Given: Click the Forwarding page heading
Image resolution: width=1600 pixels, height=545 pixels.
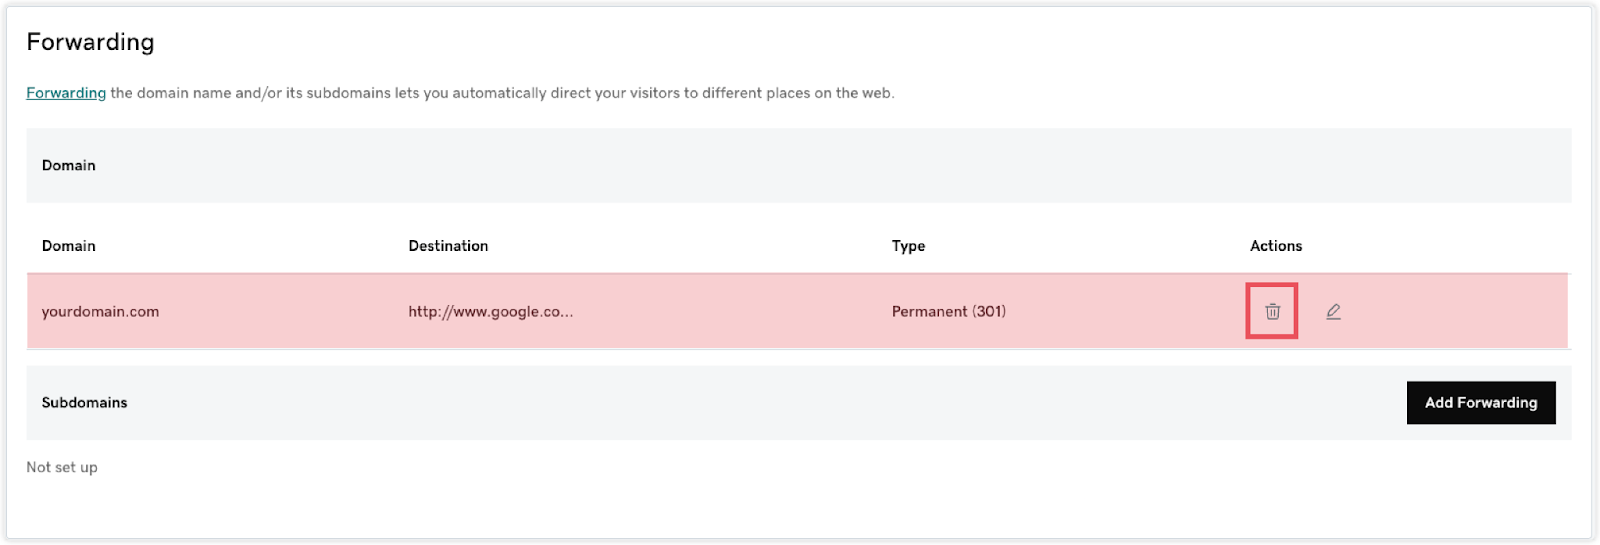Looking at the screenshot, I should pos(90,42).
